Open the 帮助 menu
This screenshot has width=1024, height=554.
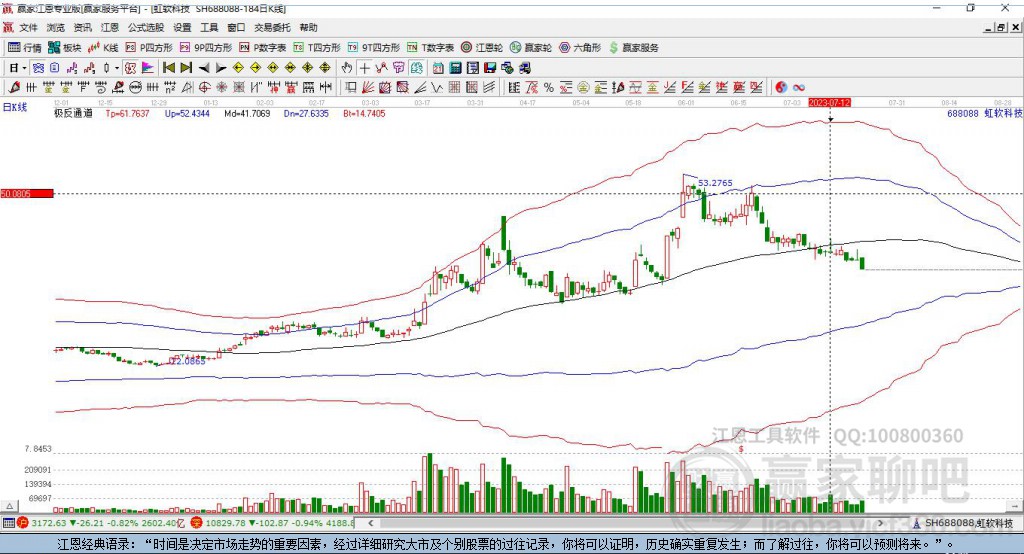308,27
